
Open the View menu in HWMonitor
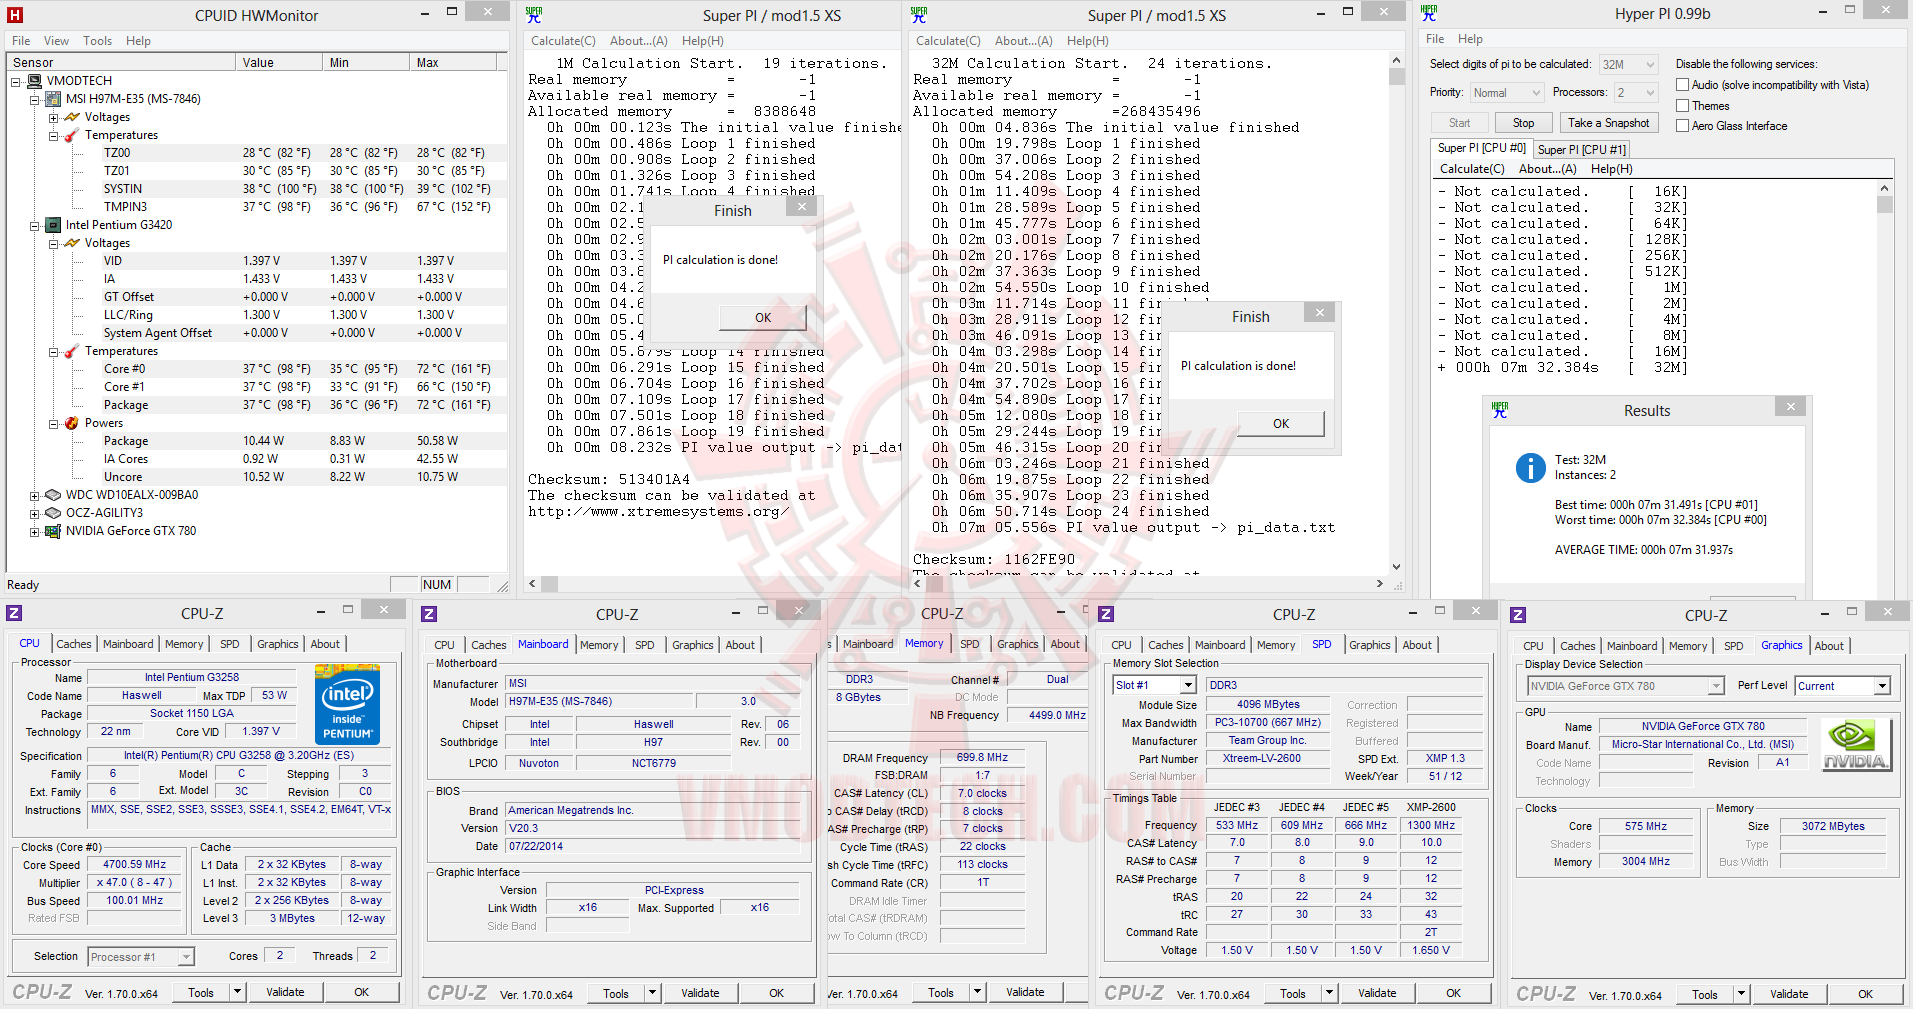(56, 41)
